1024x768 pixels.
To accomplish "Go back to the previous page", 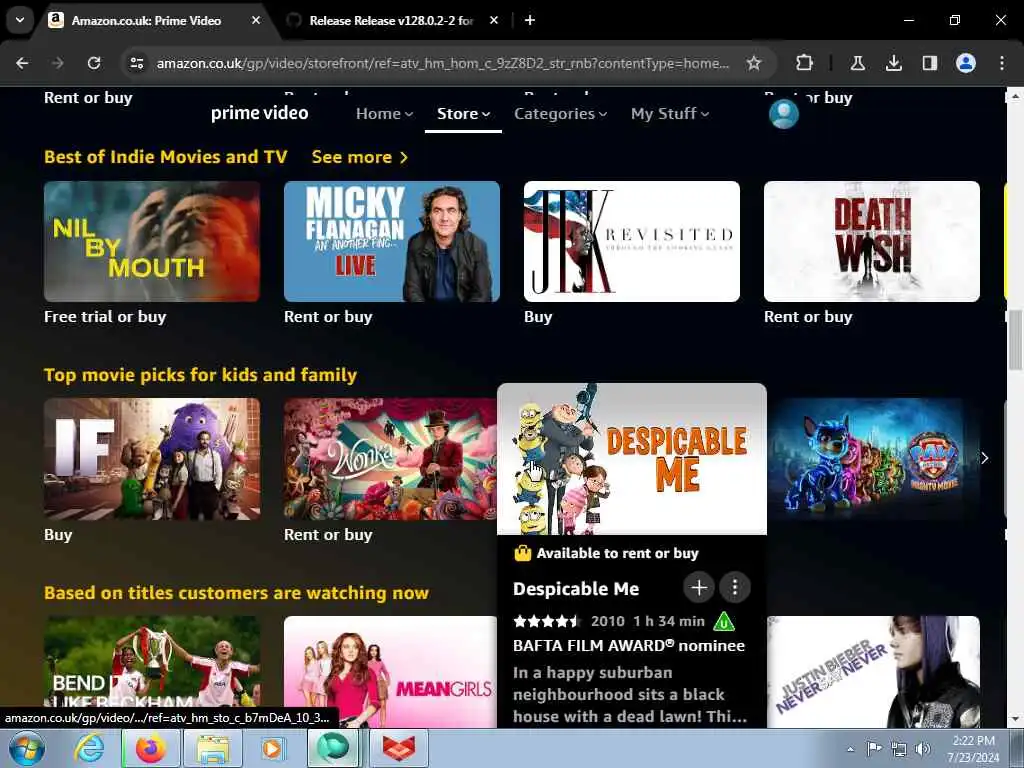I will coord(22,63).
